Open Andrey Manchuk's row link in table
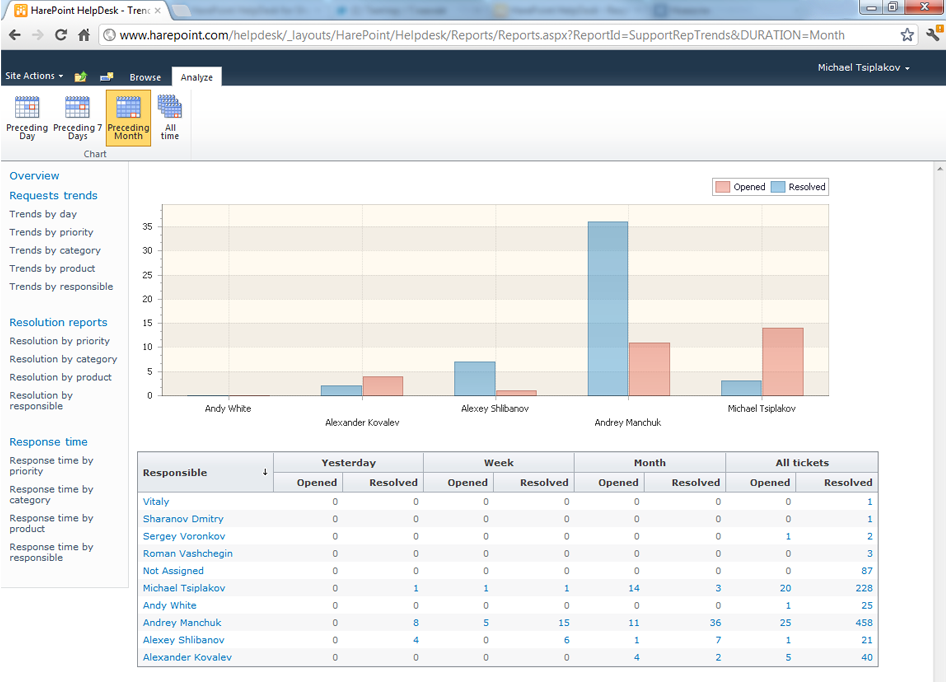 click(x=181, y=623)
